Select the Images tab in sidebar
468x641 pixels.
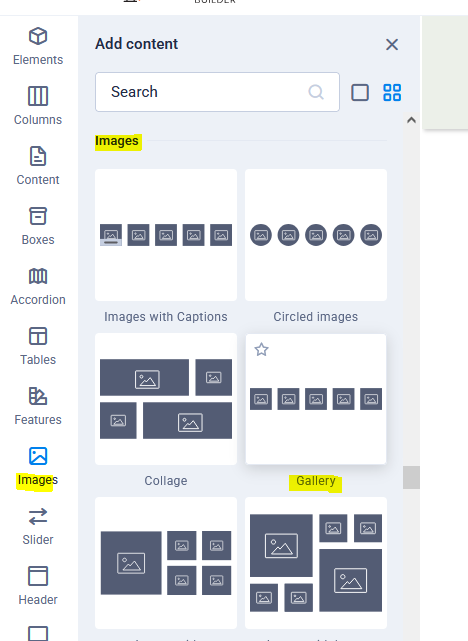pos(38,466)
